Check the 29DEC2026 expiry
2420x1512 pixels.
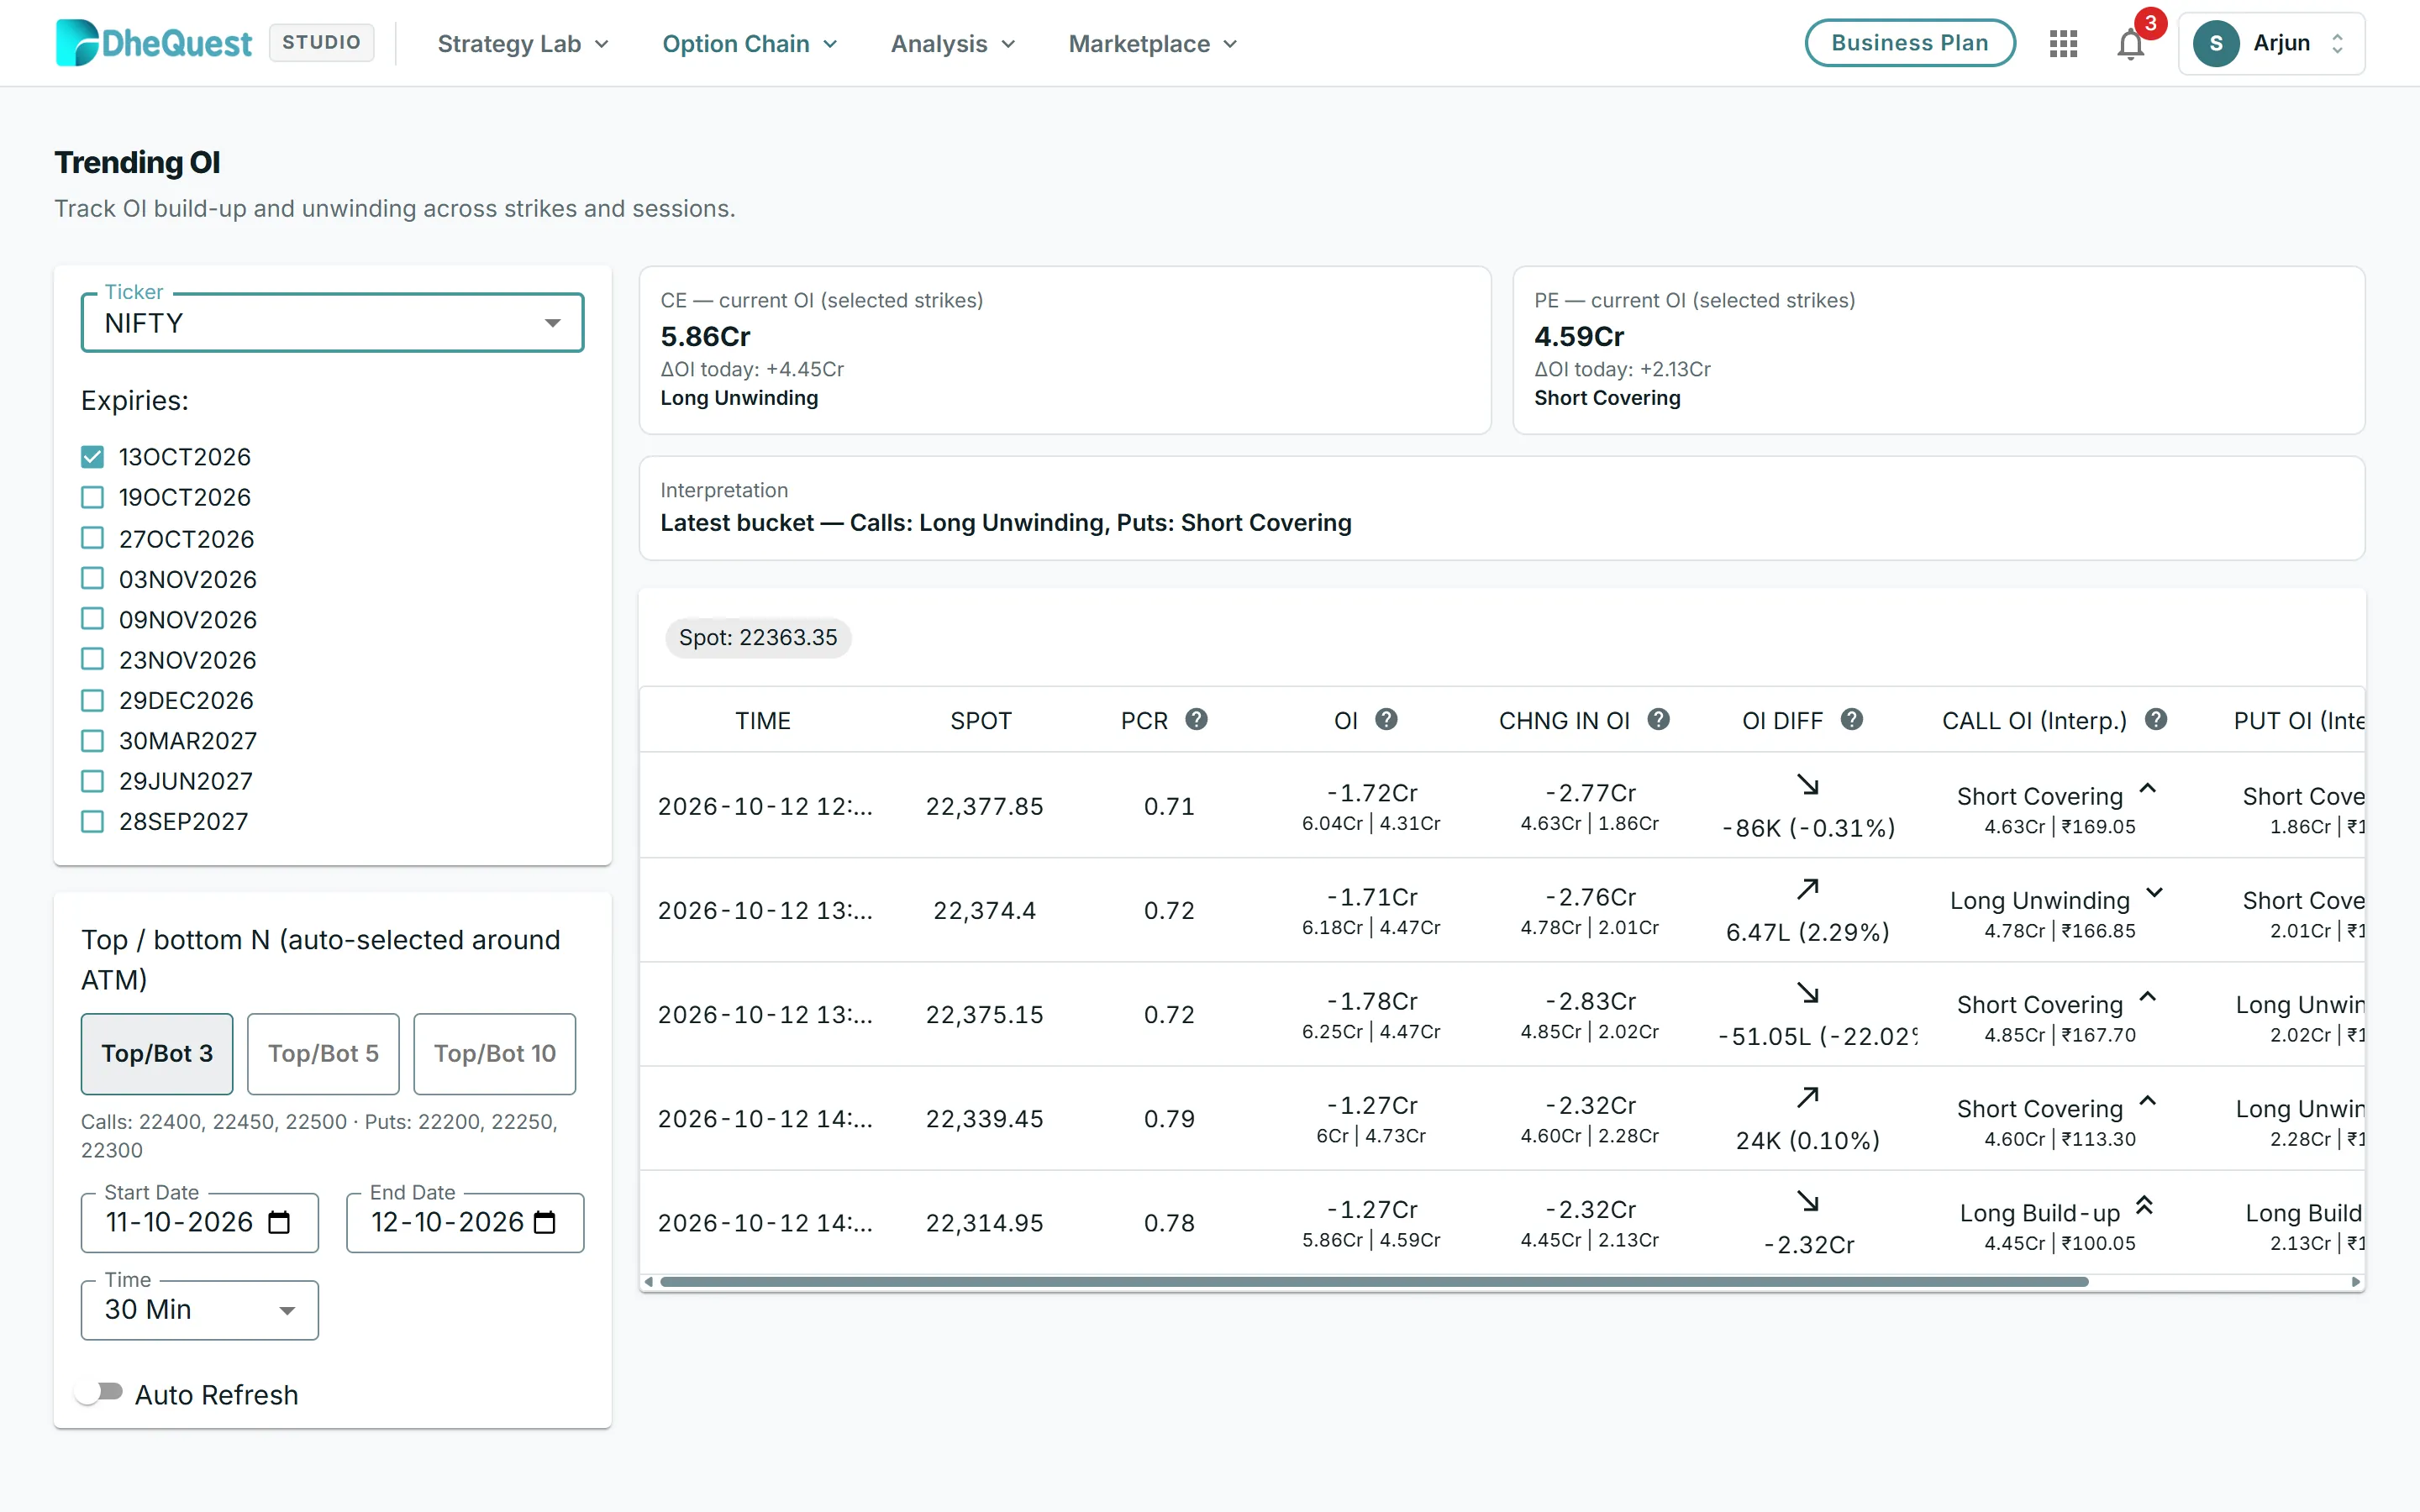pyautogui.click(x=92, y=700)
